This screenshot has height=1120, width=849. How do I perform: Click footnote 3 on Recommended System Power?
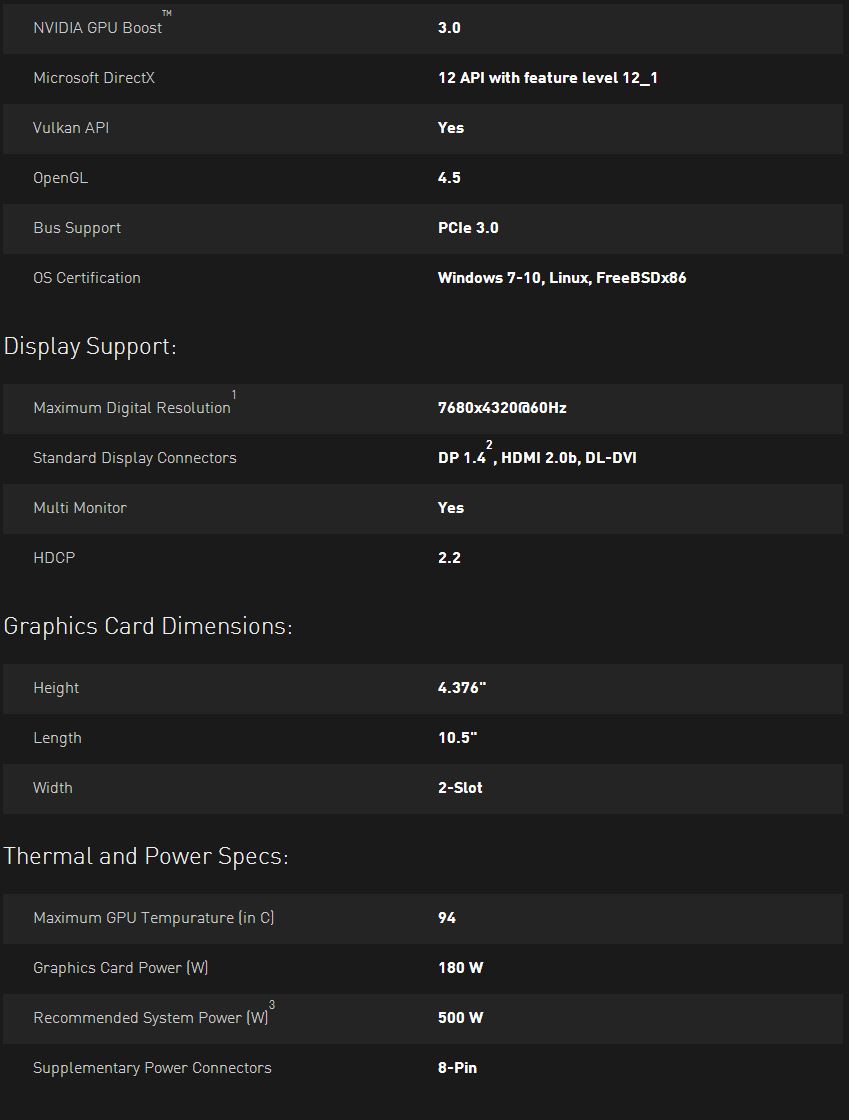[x=271, y=1004]
